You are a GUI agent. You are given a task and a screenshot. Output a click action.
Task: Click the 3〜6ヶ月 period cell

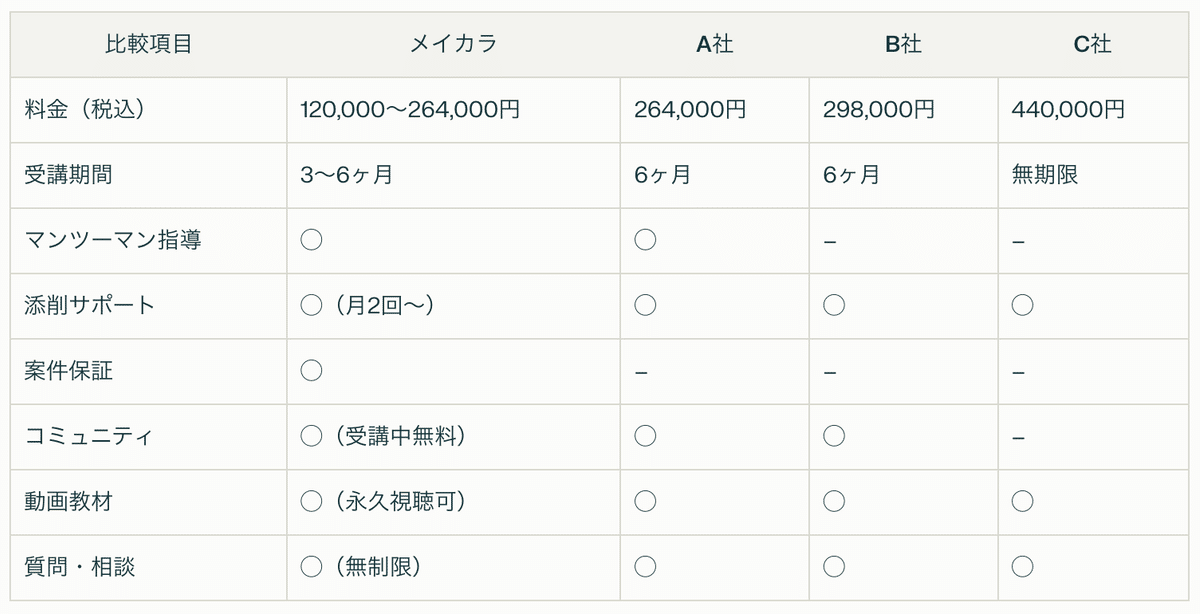click(346, 175)
